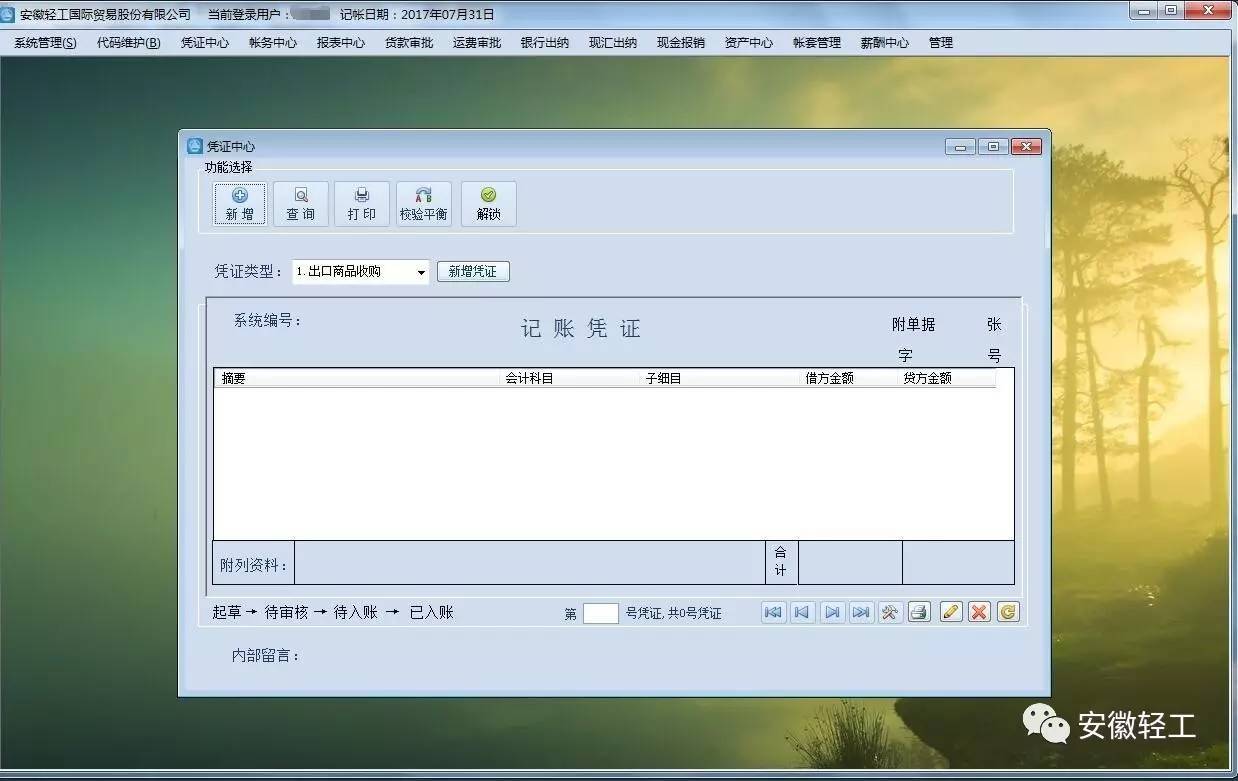Click the main application title bar icon
The image size is (1238, 781).
pos(9,14)
